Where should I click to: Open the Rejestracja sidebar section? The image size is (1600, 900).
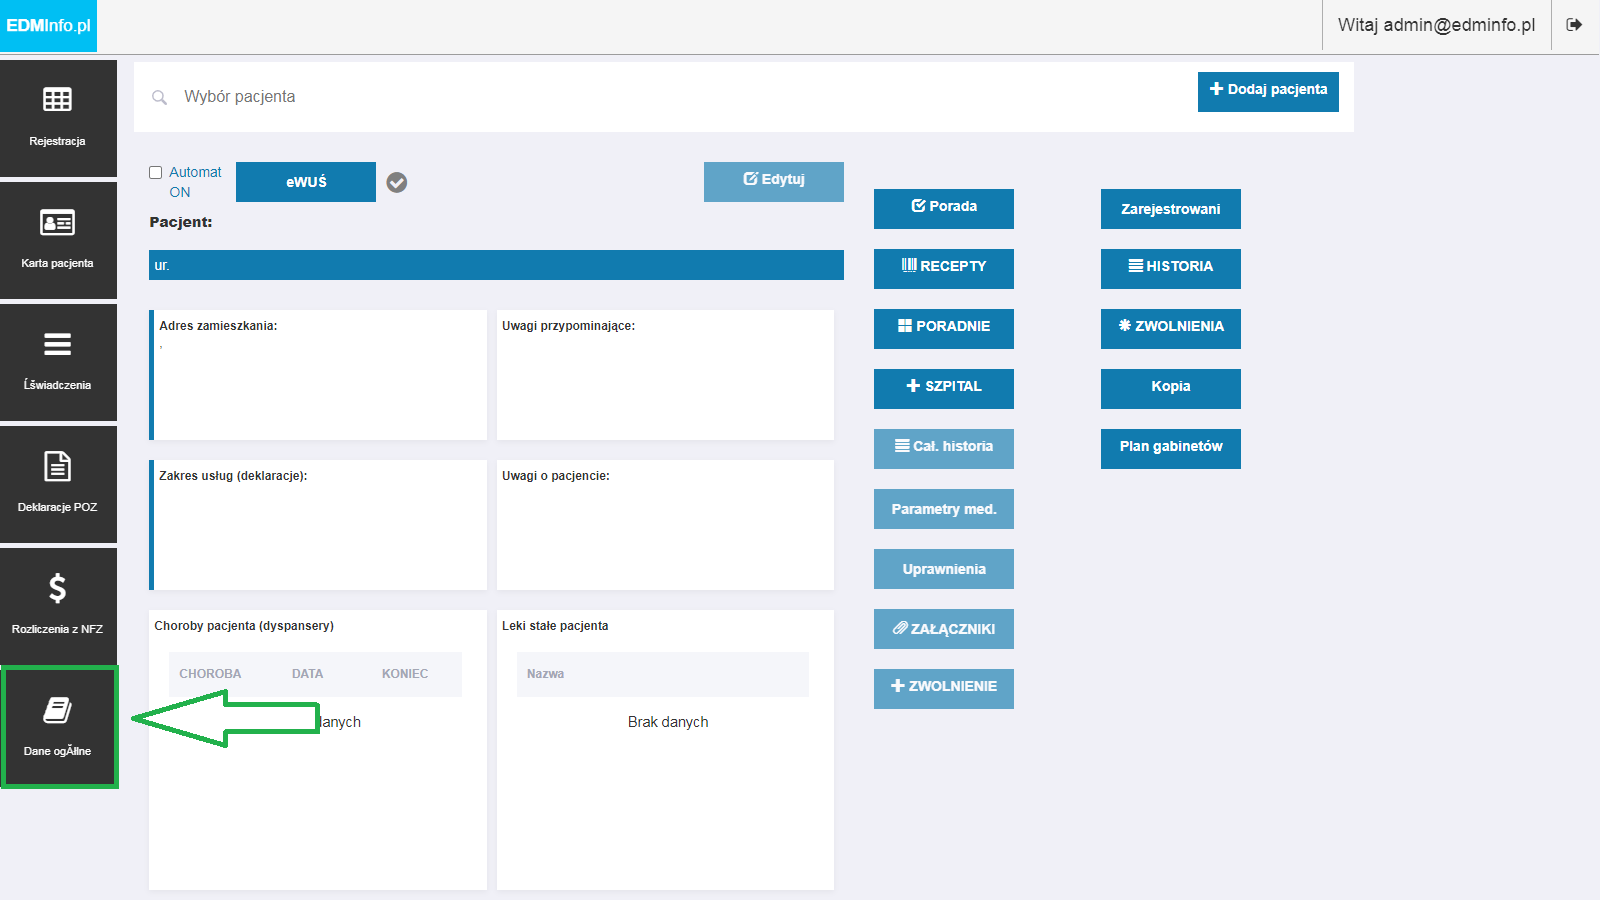pyautogui.click(x=58, y=118)
